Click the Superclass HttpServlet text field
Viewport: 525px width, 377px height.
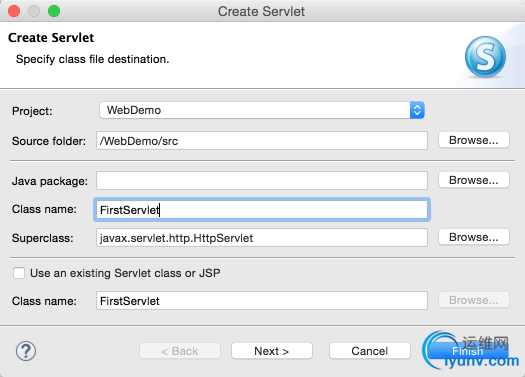tap(262, 238)
